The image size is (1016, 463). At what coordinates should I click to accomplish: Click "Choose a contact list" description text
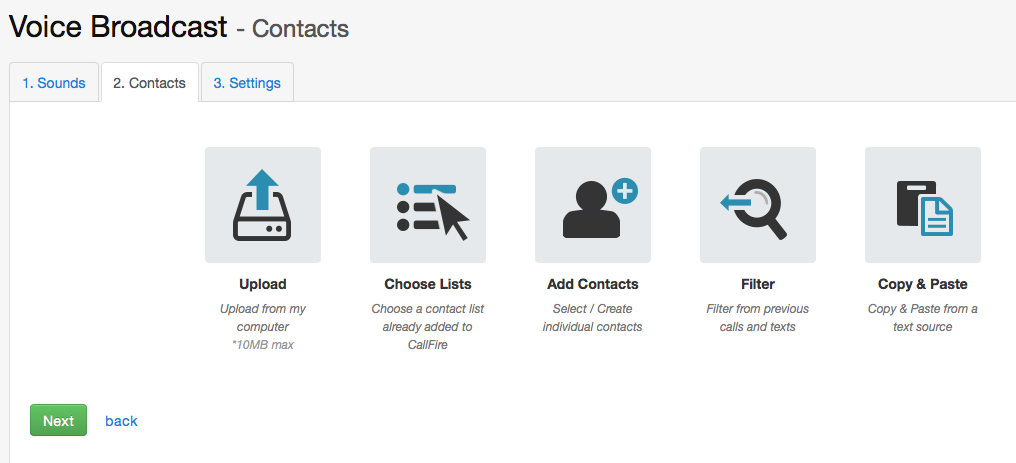click(427, 318)
